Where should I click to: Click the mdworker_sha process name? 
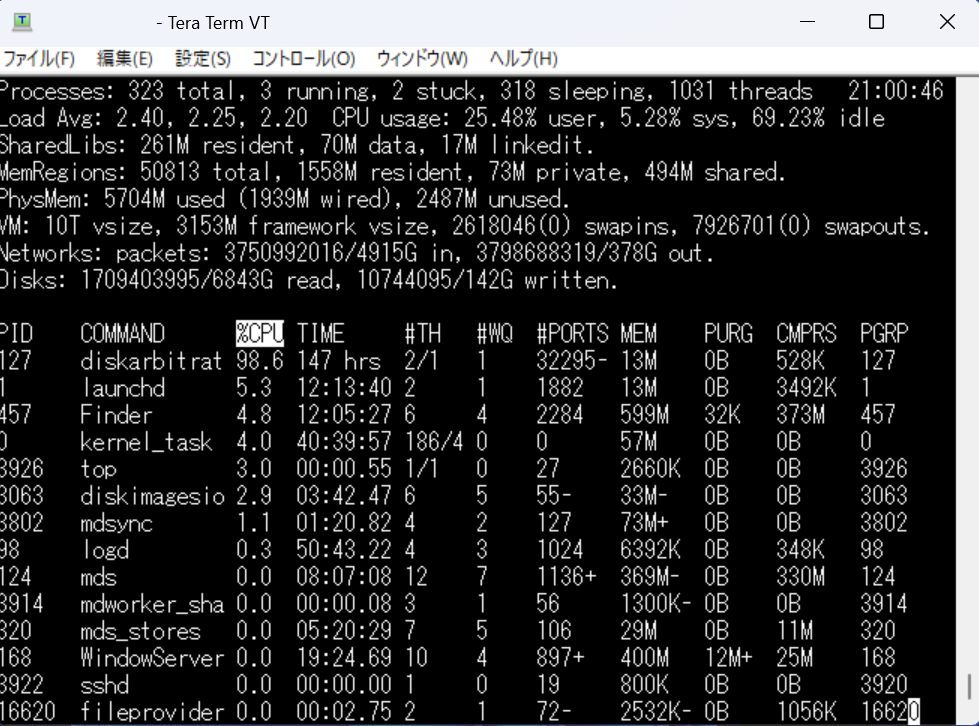click(152, 604)
